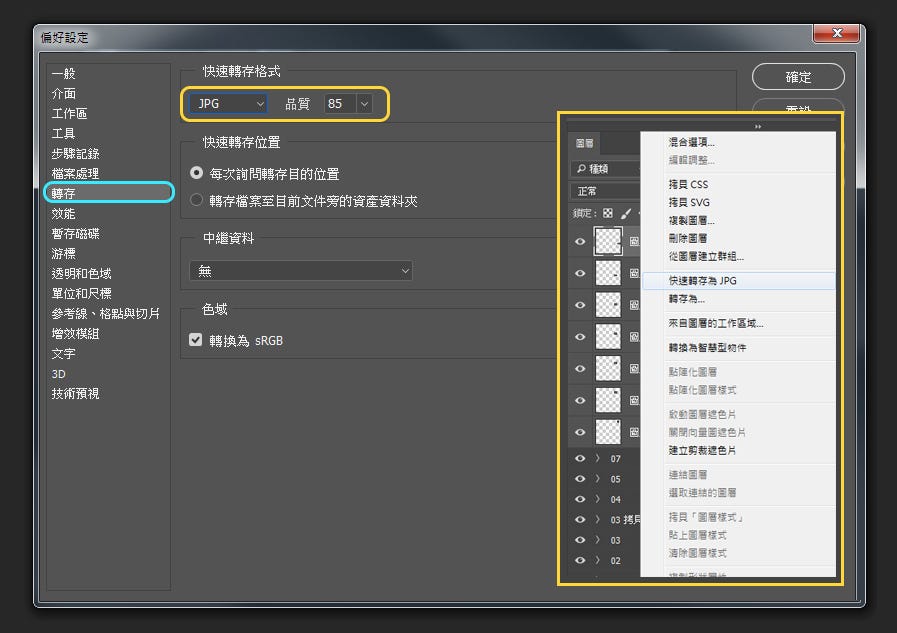Click the lock image pixels brush icon
The width and height of the screenshot is (897, 633).
pyautogui.click(x=626, y=213)
